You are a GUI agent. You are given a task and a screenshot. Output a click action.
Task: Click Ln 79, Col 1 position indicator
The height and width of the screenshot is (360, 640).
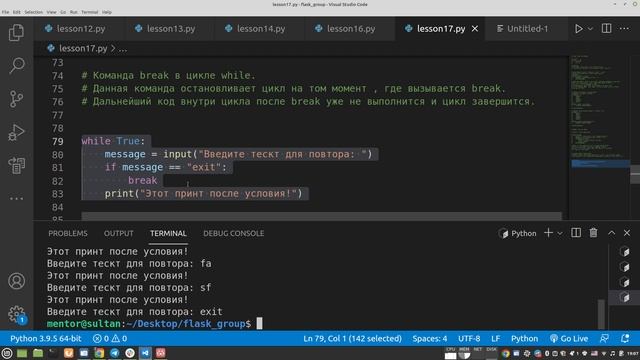point(352,338)
